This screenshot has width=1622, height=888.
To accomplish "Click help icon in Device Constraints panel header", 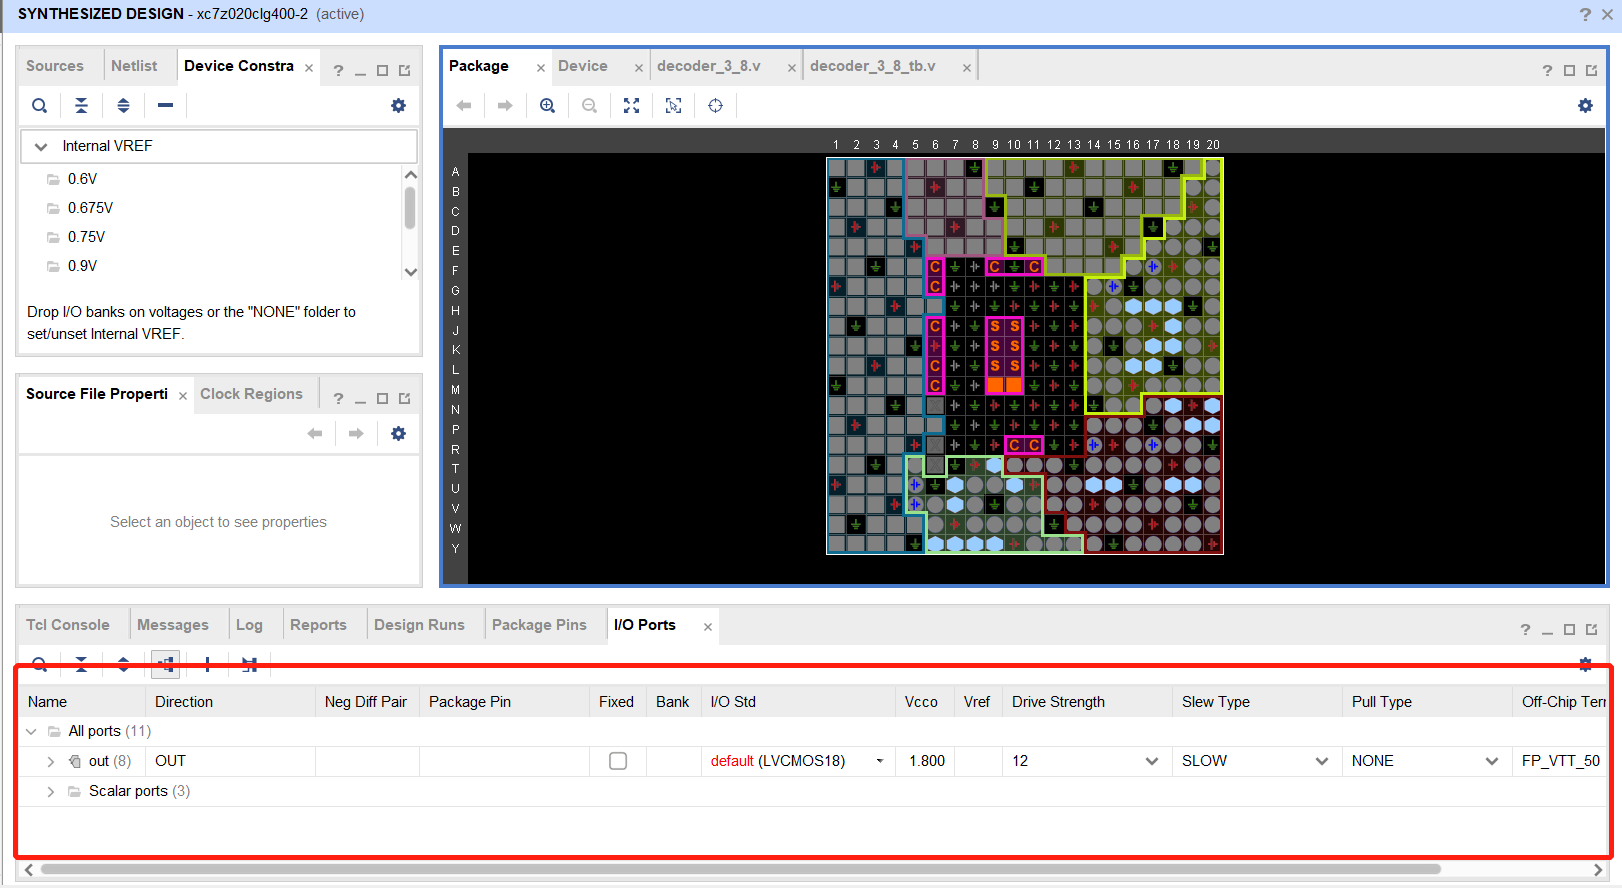I will [338, 70].
